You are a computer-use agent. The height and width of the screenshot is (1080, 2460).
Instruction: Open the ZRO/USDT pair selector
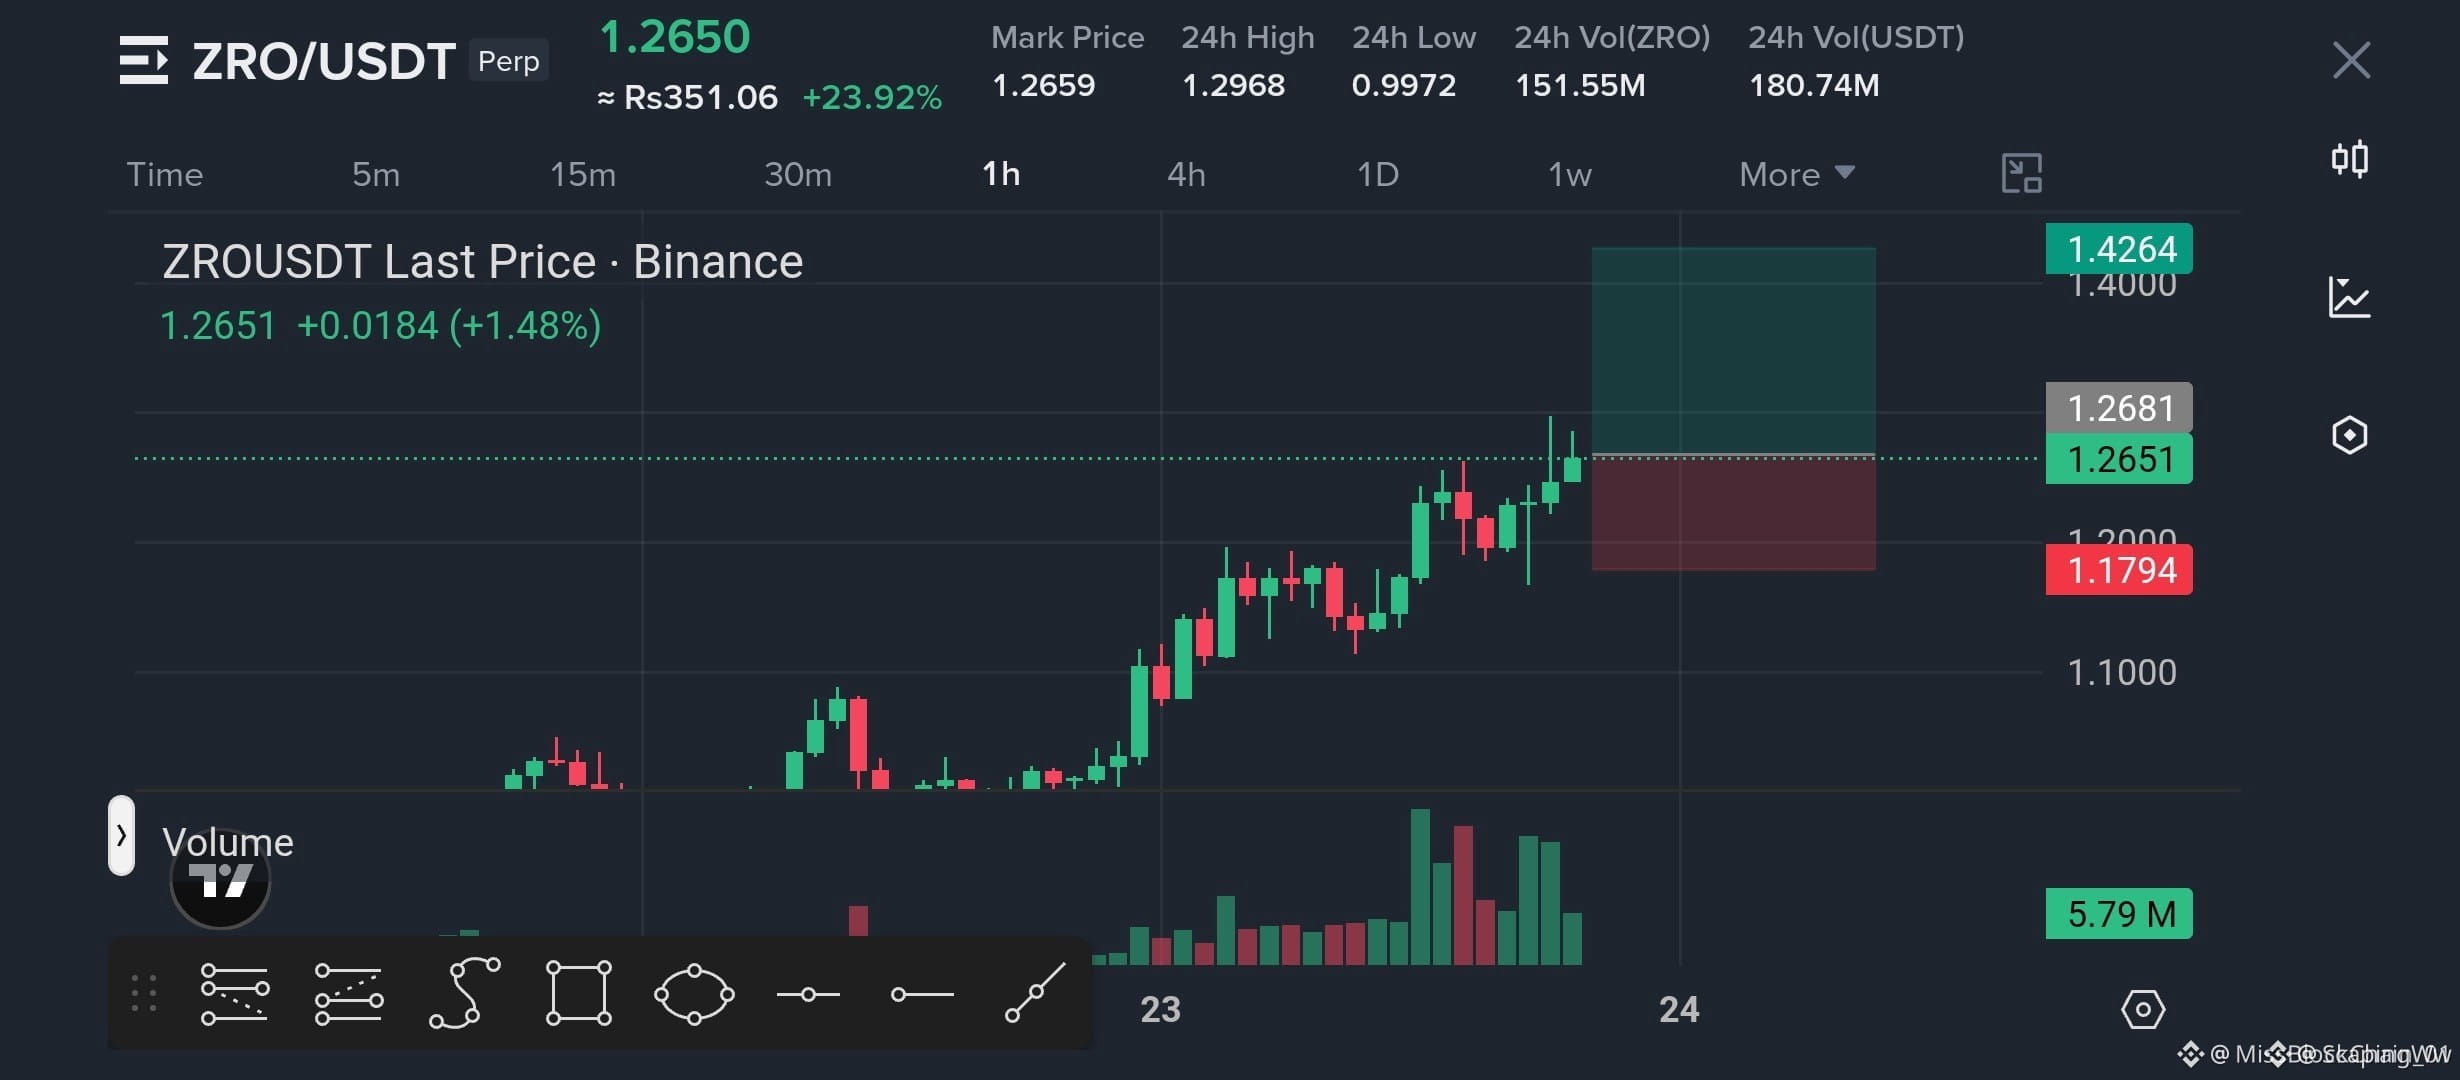click(324, 61)
